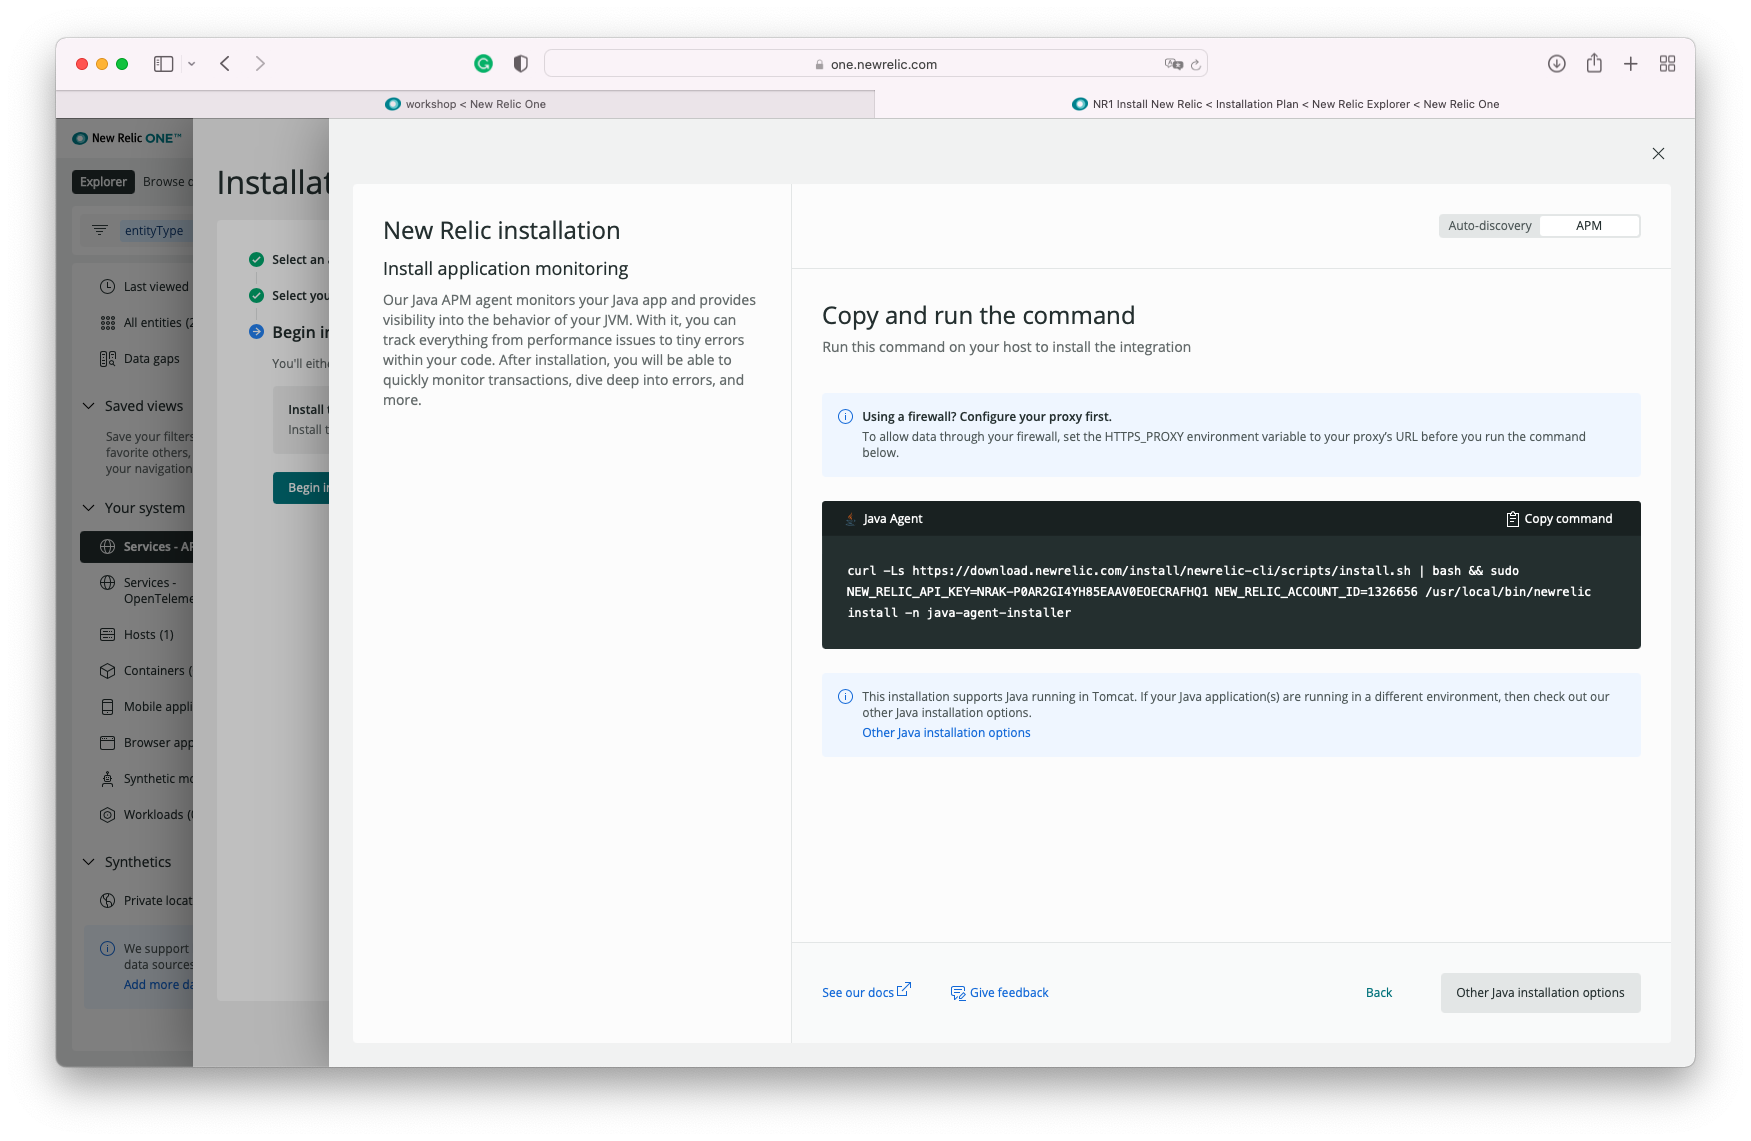Viewport: 1751px width, 1141px height.
Task: Click Add more data link in sidebar
Action: [158, 985]
